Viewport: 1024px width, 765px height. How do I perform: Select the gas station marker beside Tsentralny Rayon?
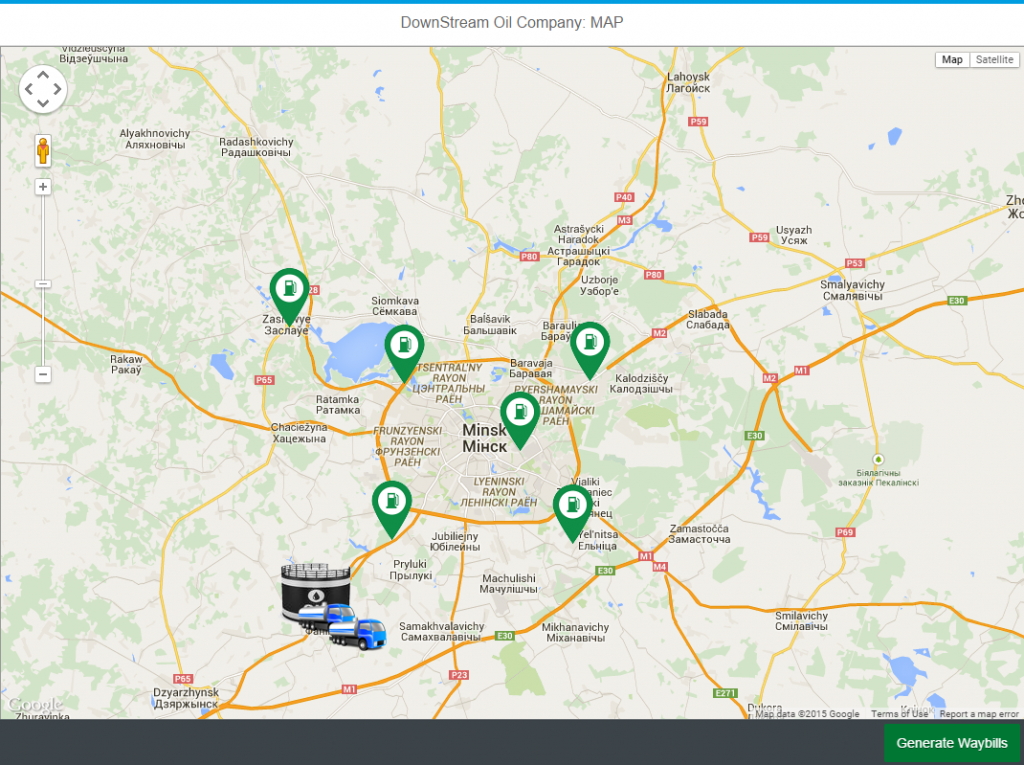click(x=404, y=353)
